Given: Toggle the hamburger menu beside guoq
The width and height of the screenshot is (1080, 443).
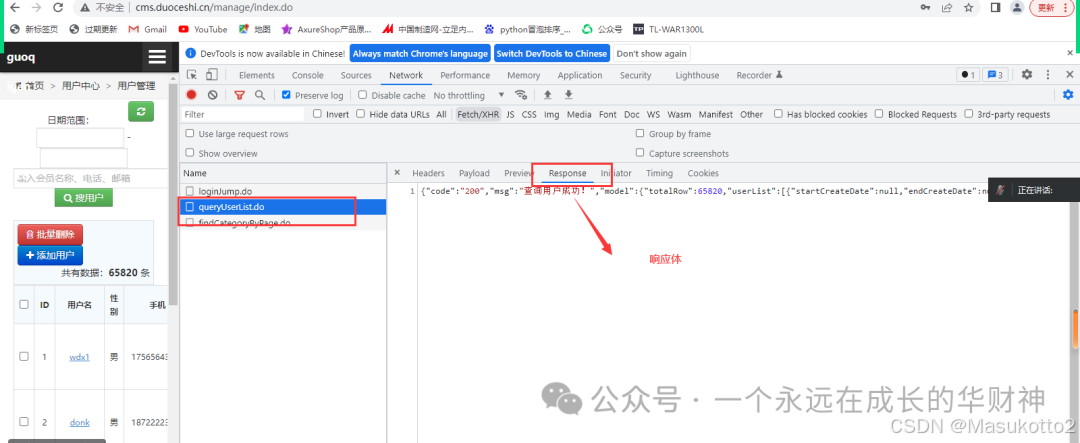Looking at the screenshot, I should click(157, 57).
